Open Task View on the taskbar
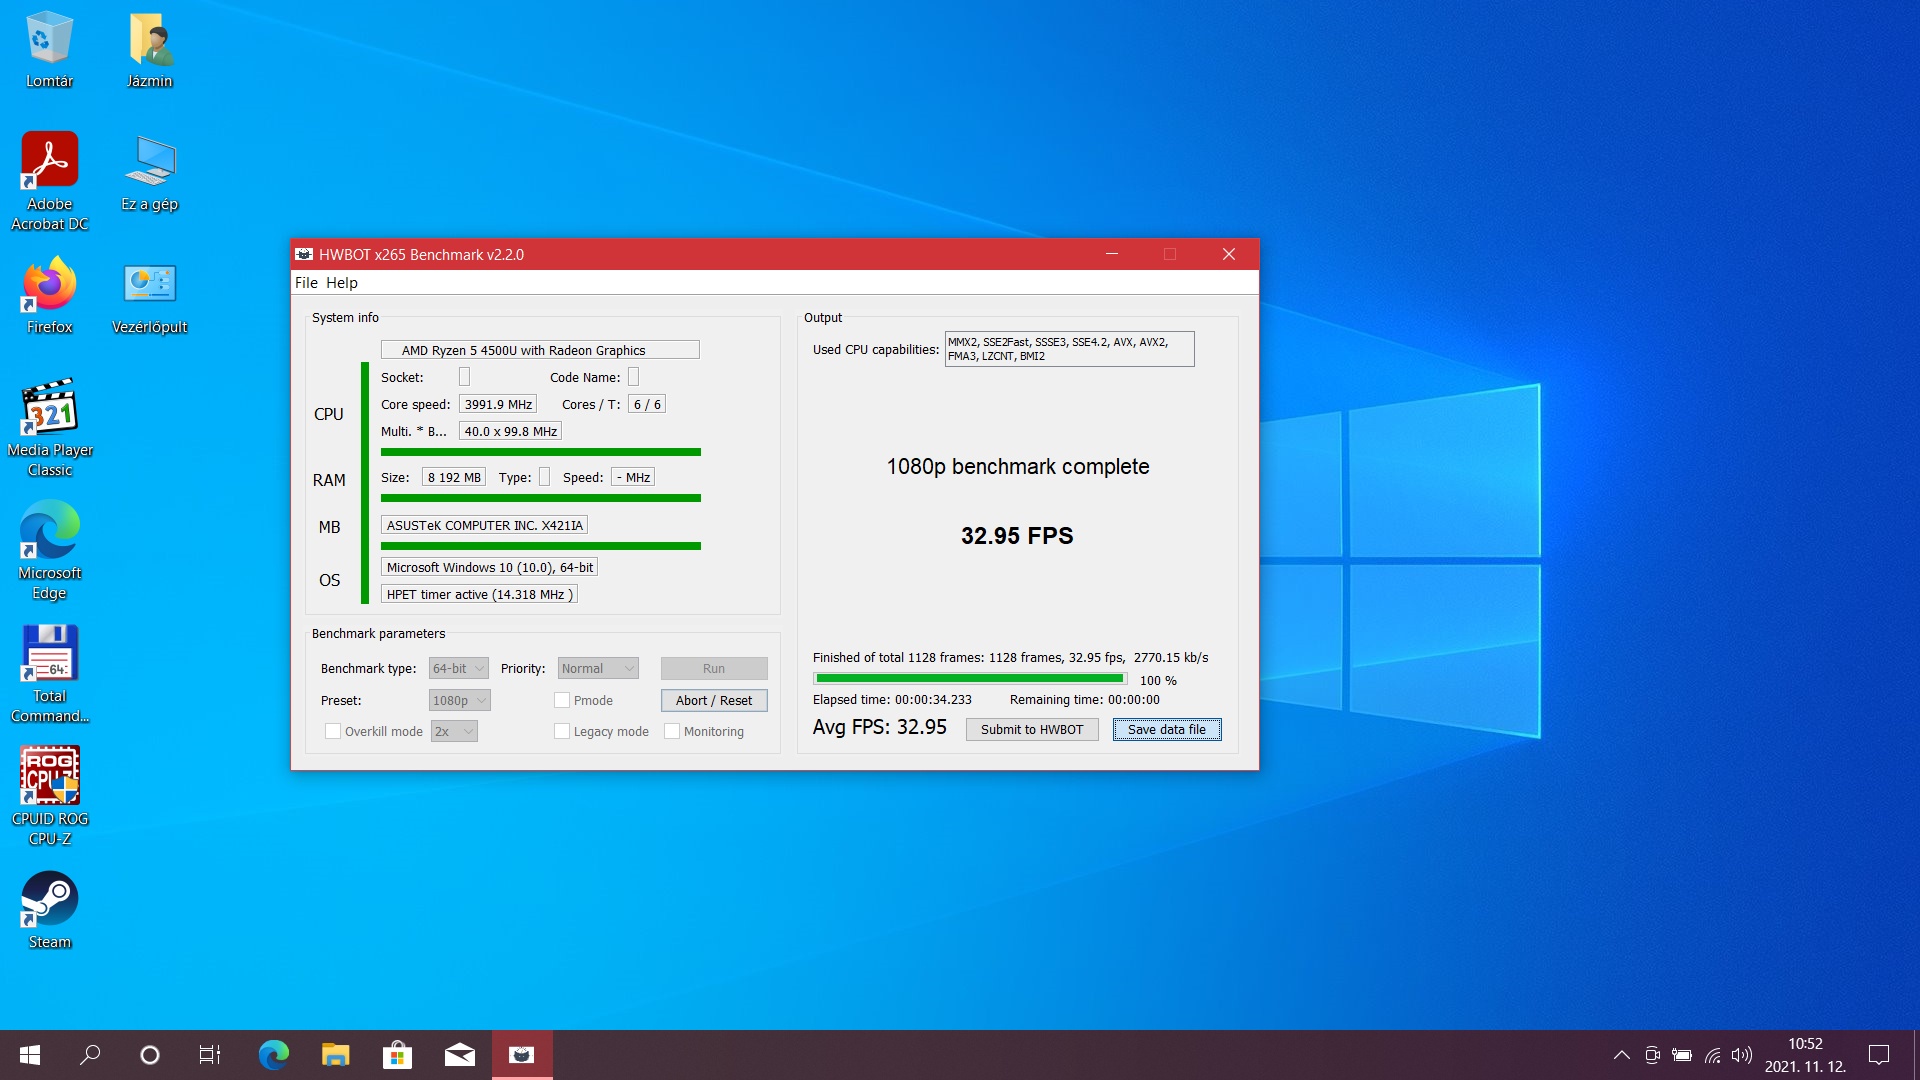The width and height of the screenshot is (1920, 1080). click(x=210, y=1055)
